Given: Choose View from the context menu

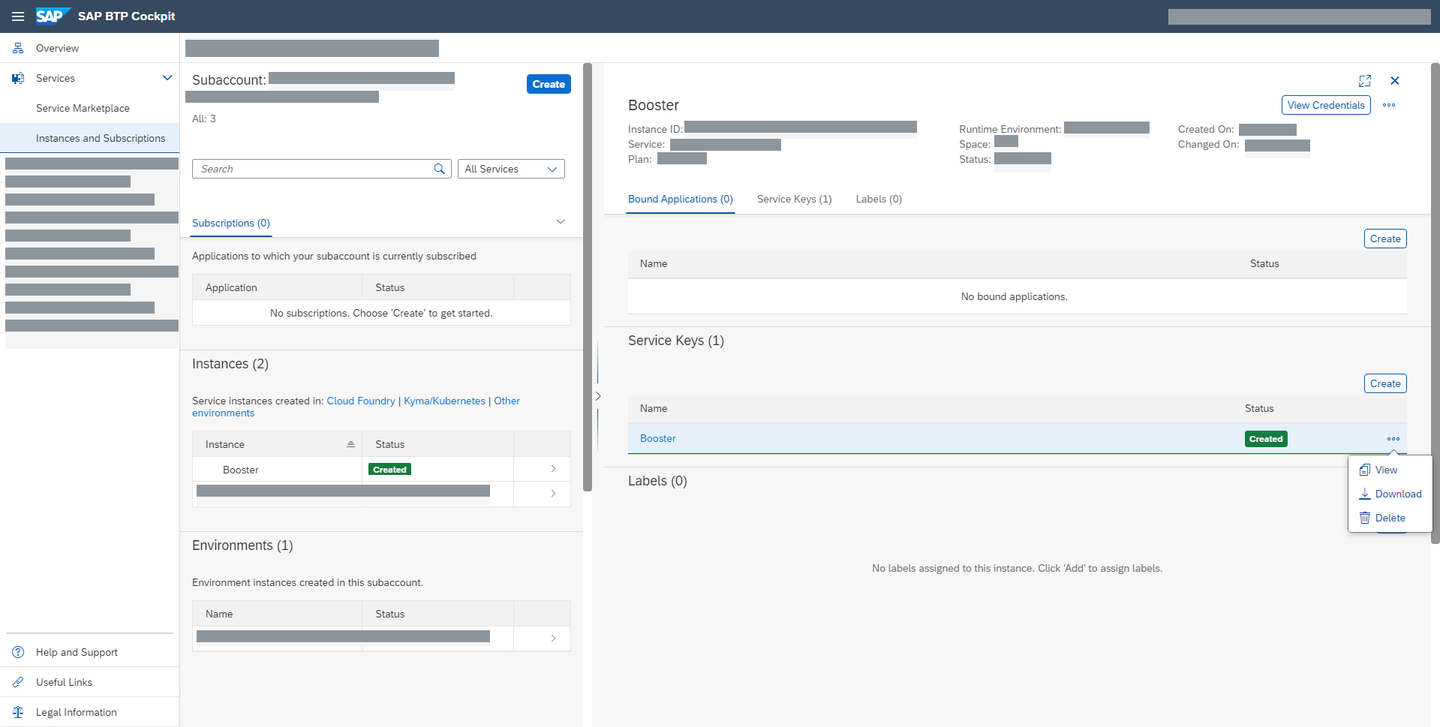Looking at the screenshot, I should pos(1386,470).
